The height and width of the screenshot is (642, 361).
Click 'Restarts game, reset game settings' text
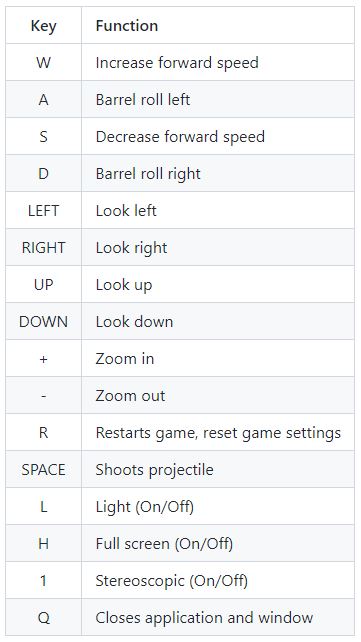tap(218, 433)
